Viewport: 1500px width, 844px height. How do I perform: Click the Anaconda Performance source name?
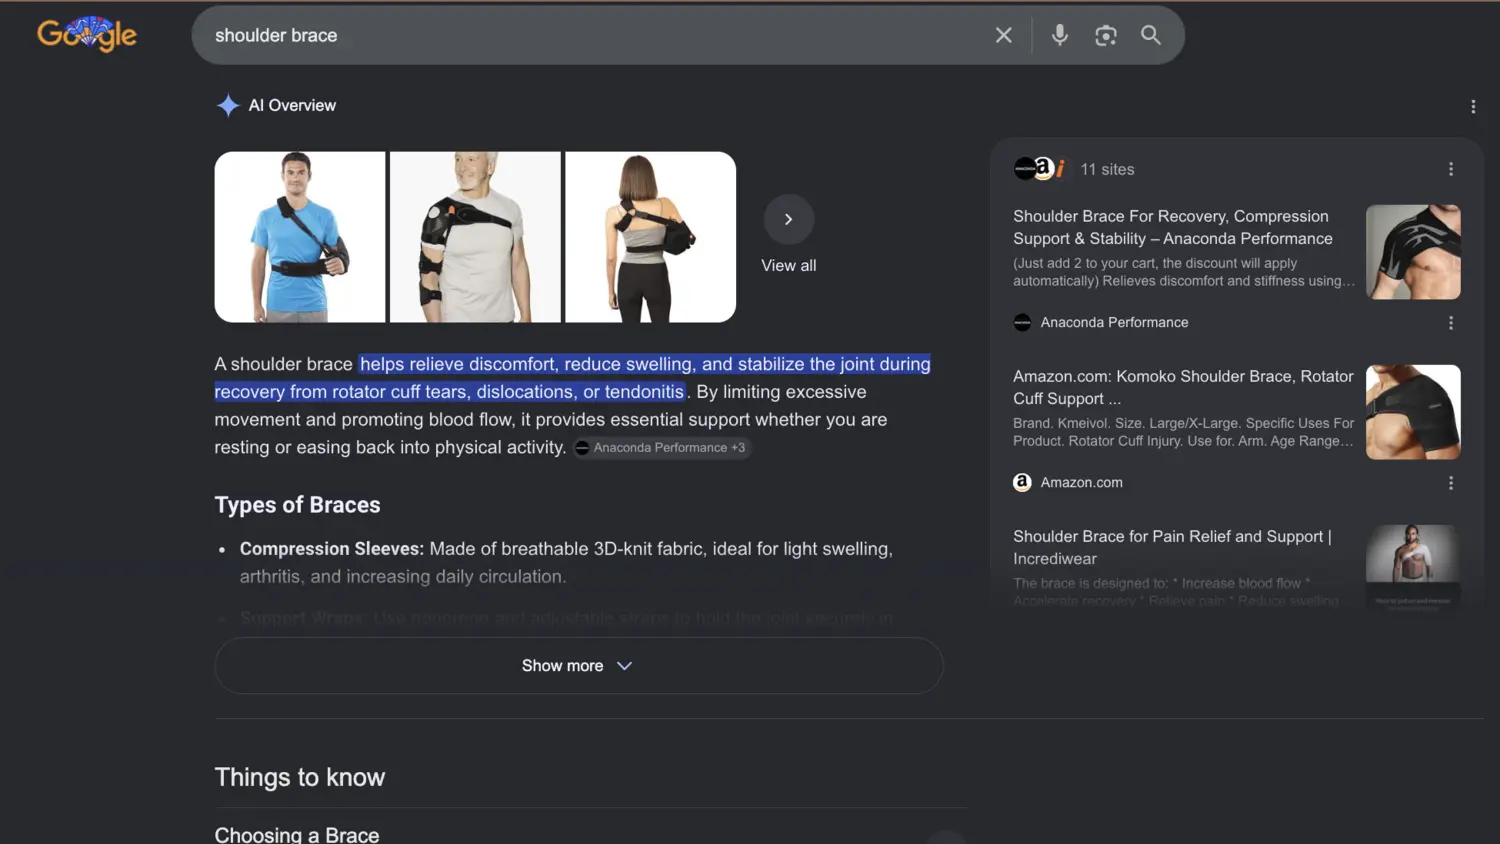click(1114, 322)
